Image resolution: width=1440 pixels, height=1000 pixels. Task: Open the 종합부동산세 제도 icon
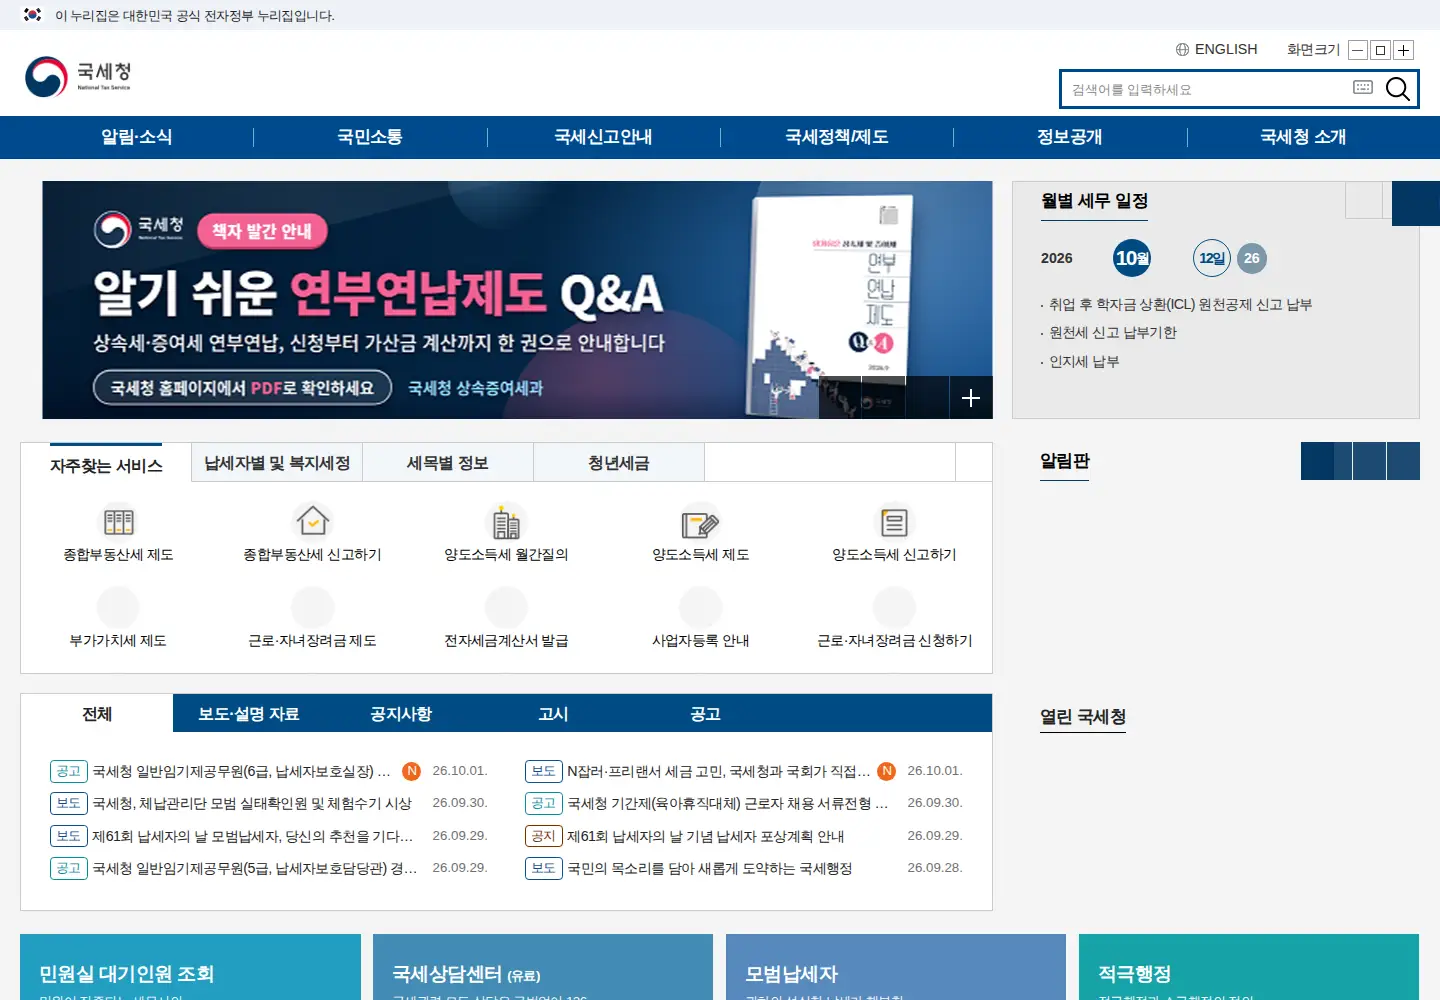point(118,522)
